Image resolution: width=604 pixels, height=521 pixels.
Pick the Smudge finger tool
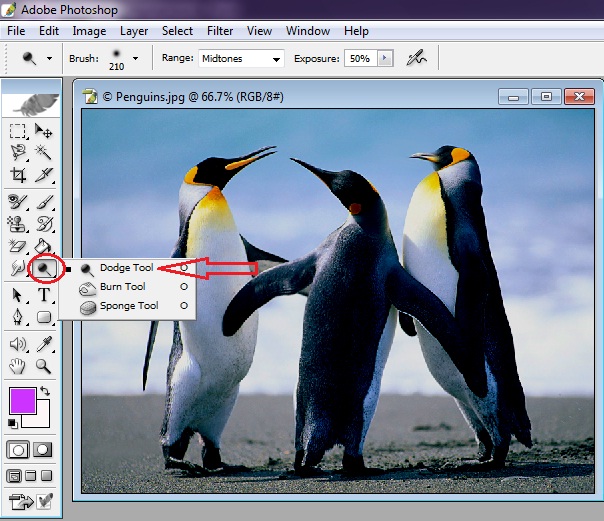(x=17, y=268)
